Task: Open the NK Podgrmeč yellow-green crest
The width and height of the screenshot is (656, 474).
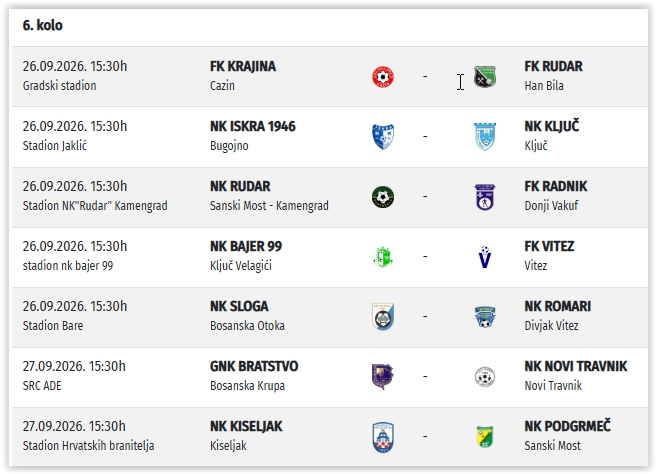Action: (x=485, y=437)
